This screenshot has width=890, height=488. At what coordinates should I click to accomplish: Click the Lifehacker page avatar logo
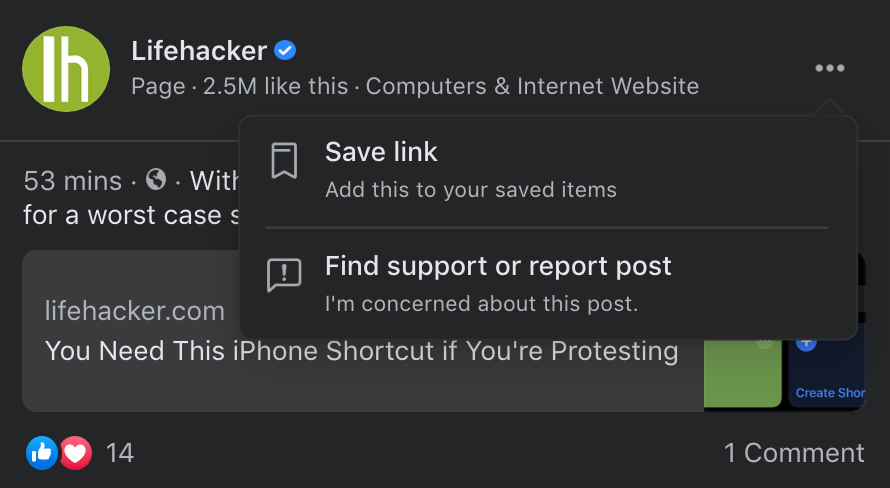66,69
